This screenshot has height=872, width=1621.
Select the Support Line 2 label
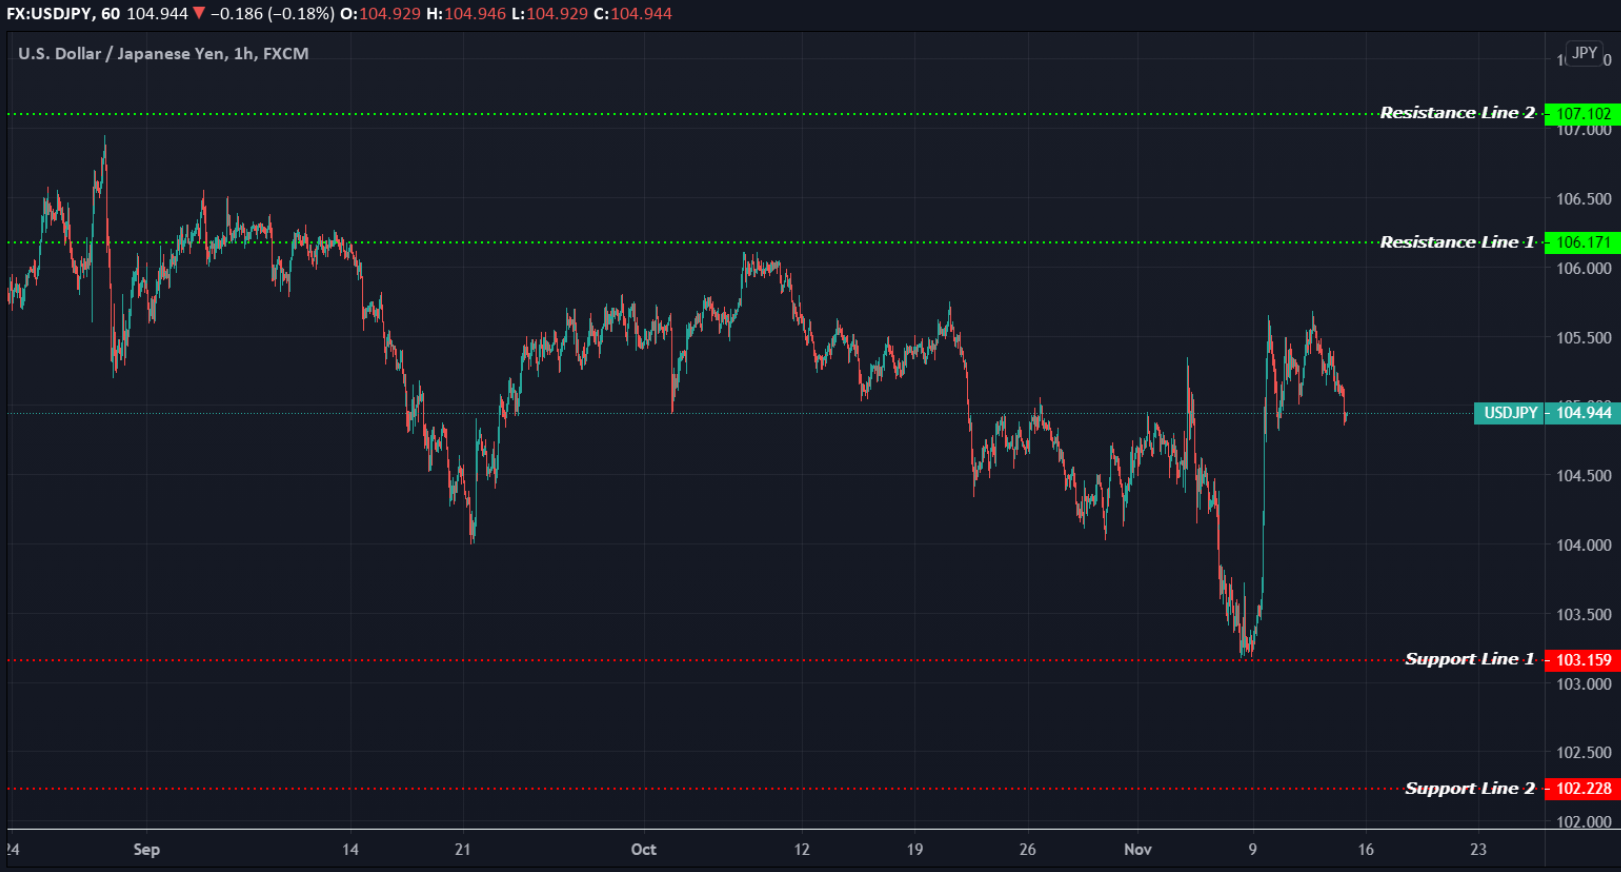click(1469, 788)
